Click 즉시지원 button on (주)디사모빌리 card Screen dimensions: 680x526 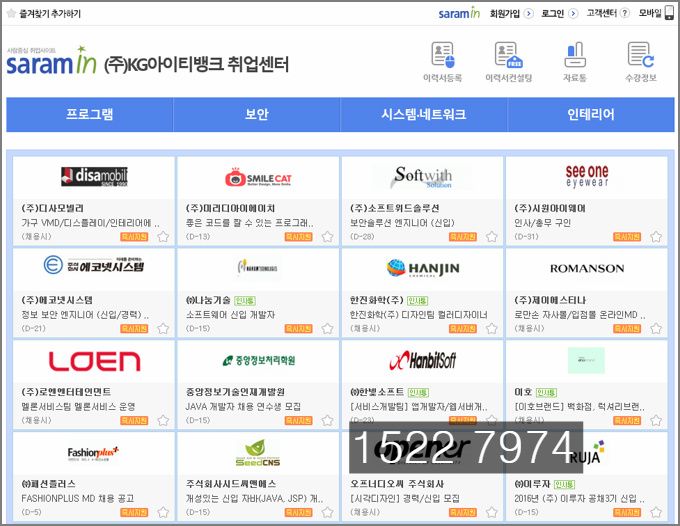click(134, 237)
